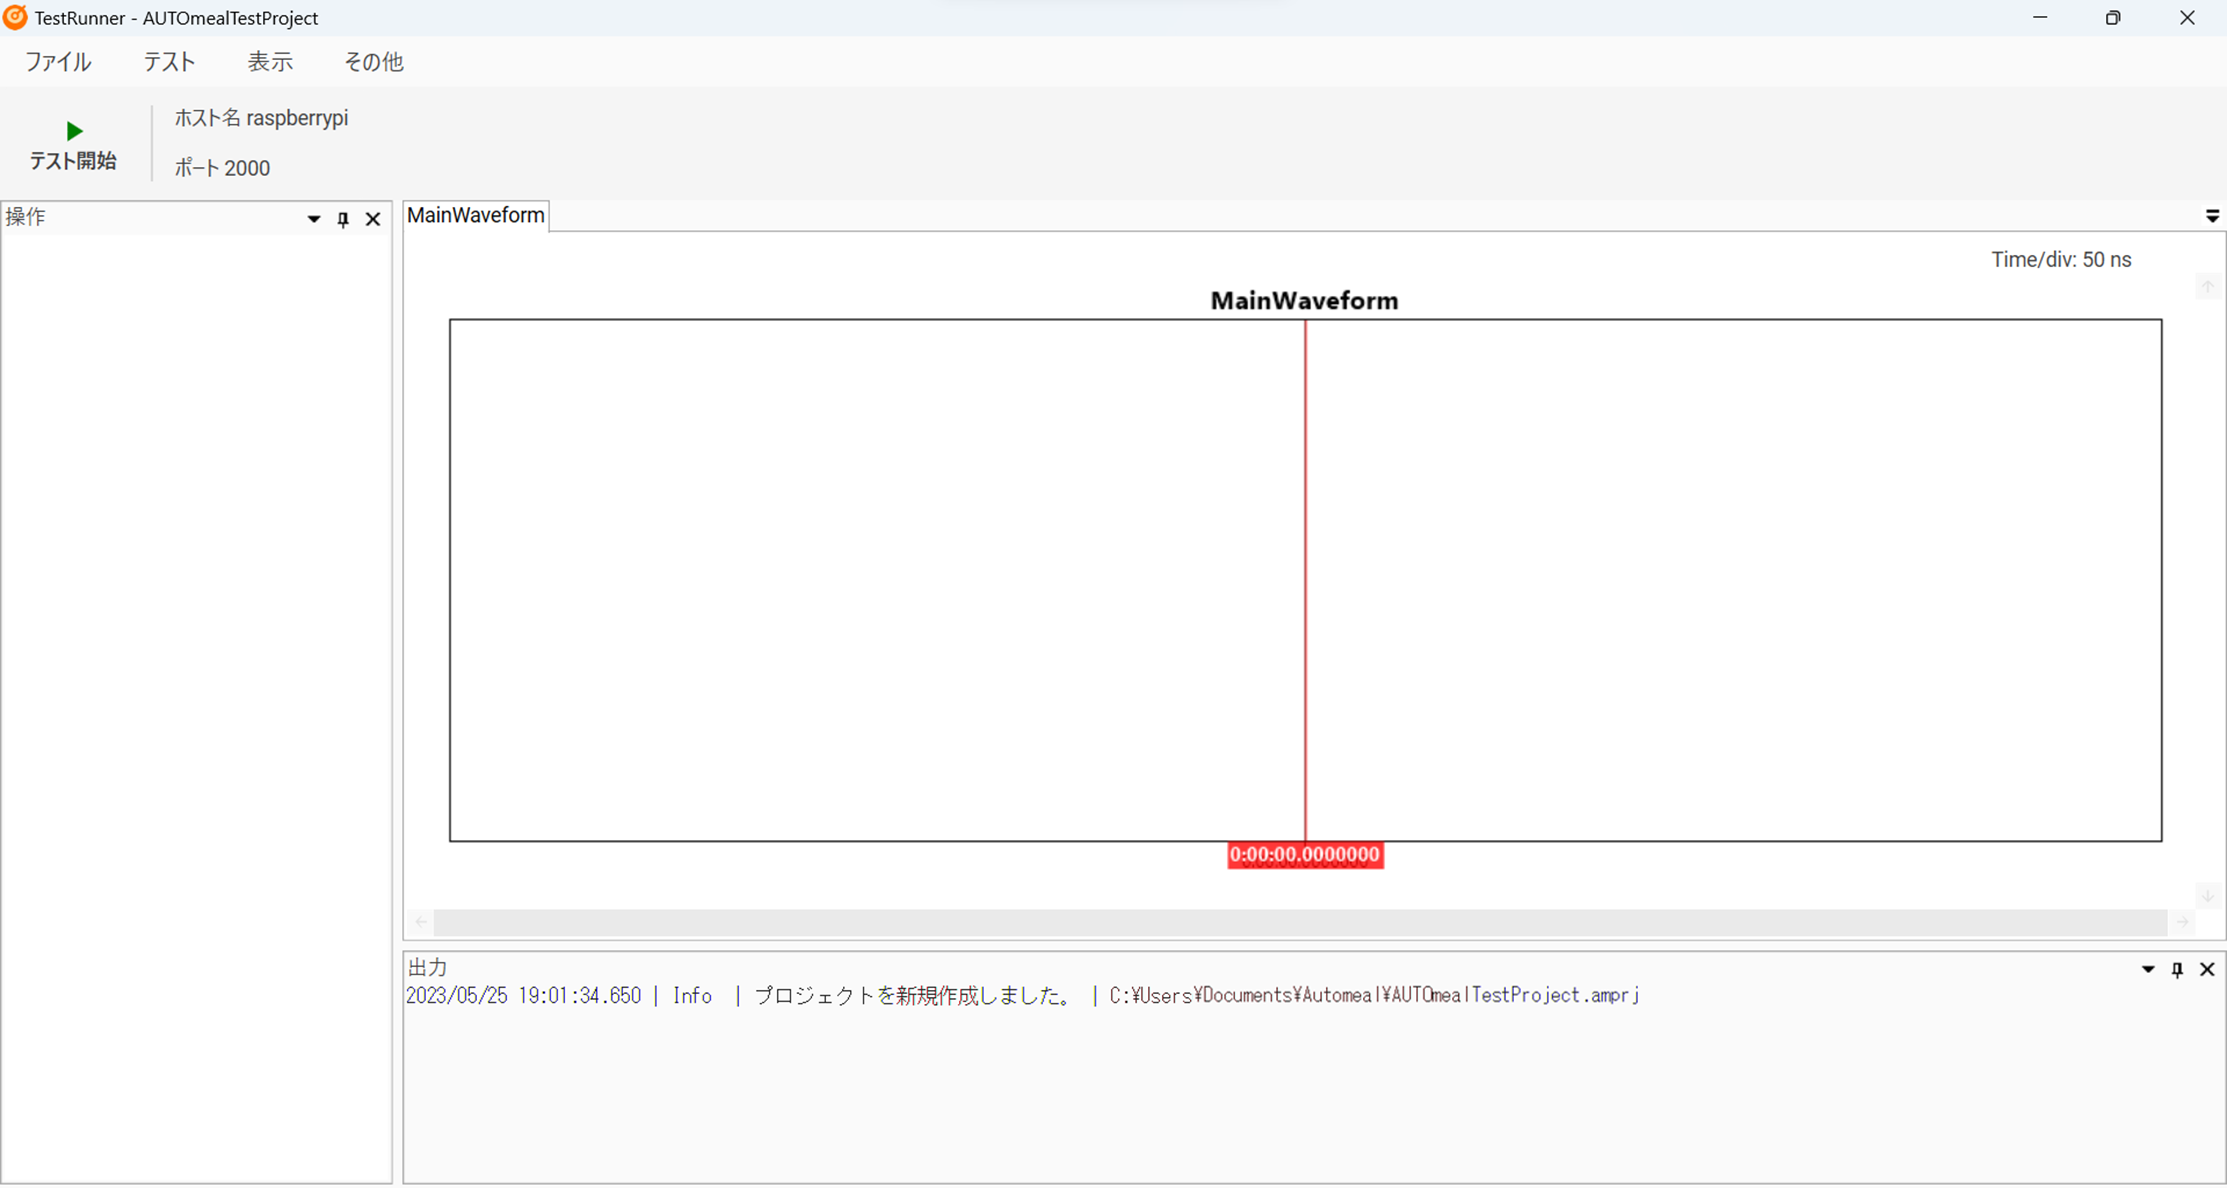
Task: Click the green play Test Start icon
Action: tap(74, 131)
